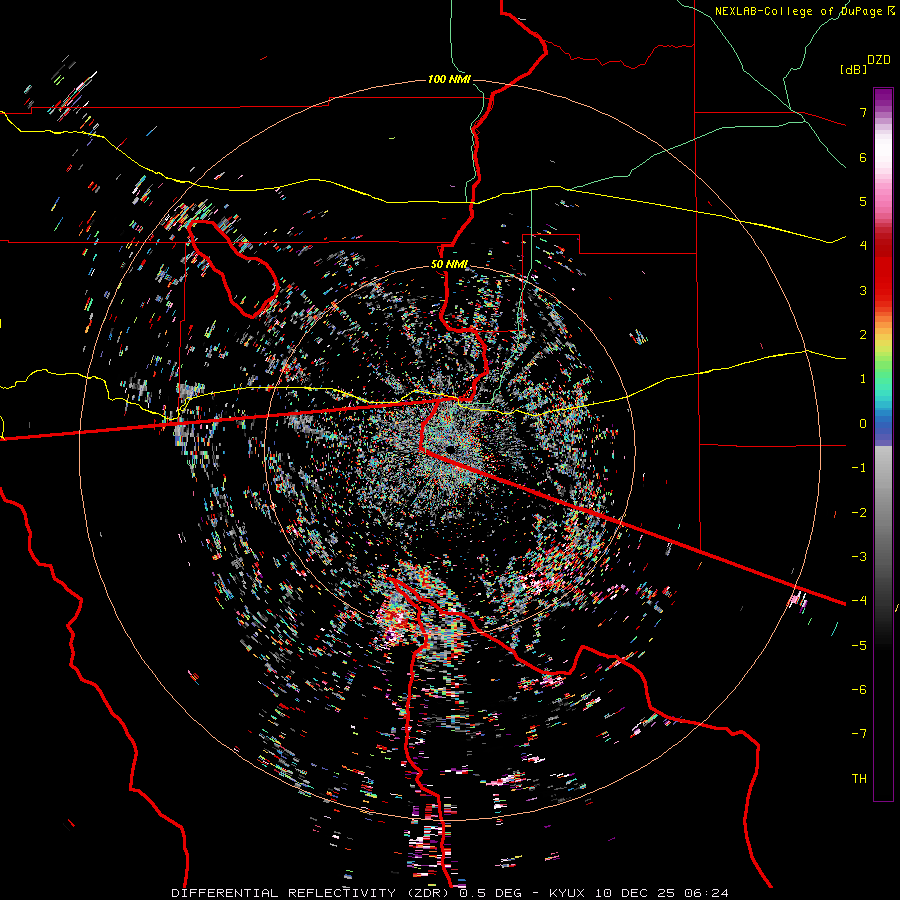Click the TH threshold label
The width and height of the screenshot is (900, 900).
tap(859, 778)
